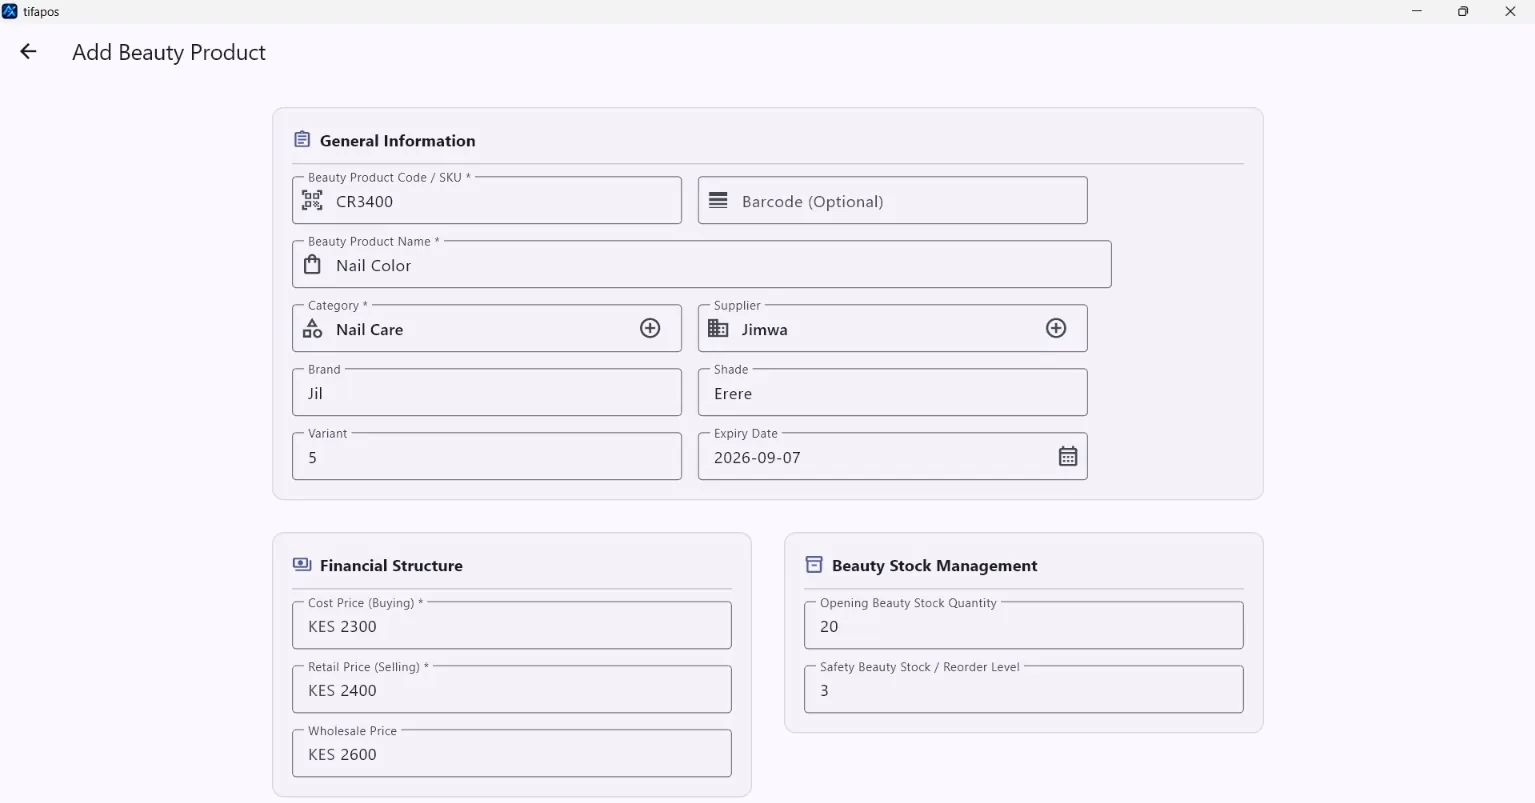Click the barcode lines icon
This screenshot has width=1535, height=803.
coord(718,201)
